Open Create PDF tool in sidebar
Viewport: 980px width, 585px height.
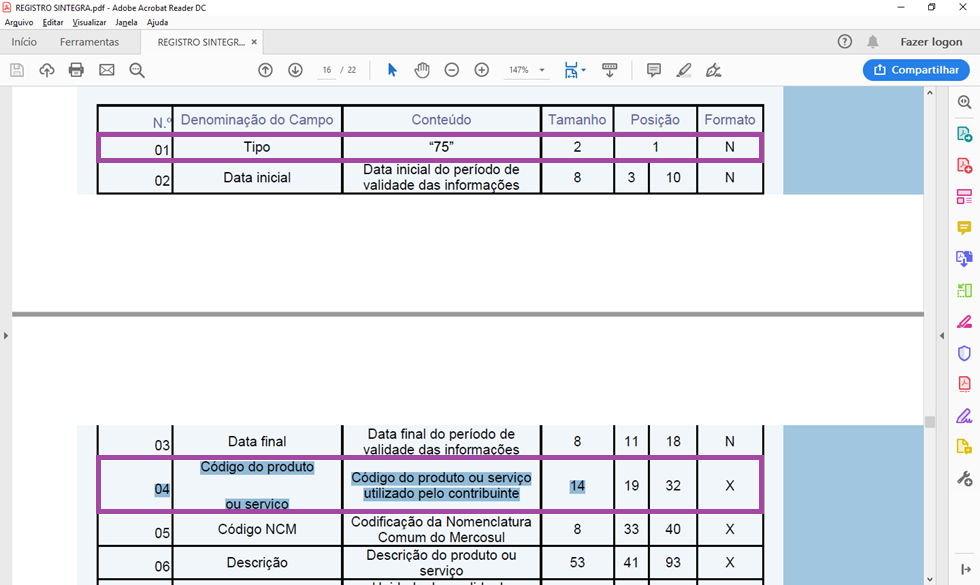tap(964, 166)
